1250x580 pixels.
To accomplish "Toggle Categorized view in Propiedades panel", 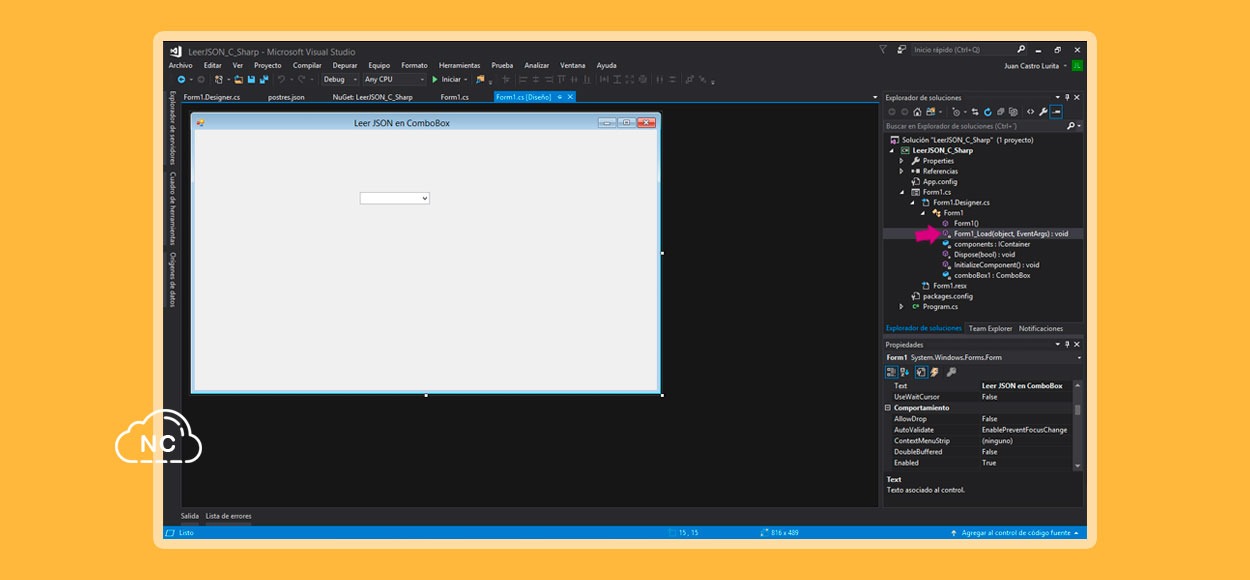I will click(x=891, y=372).
